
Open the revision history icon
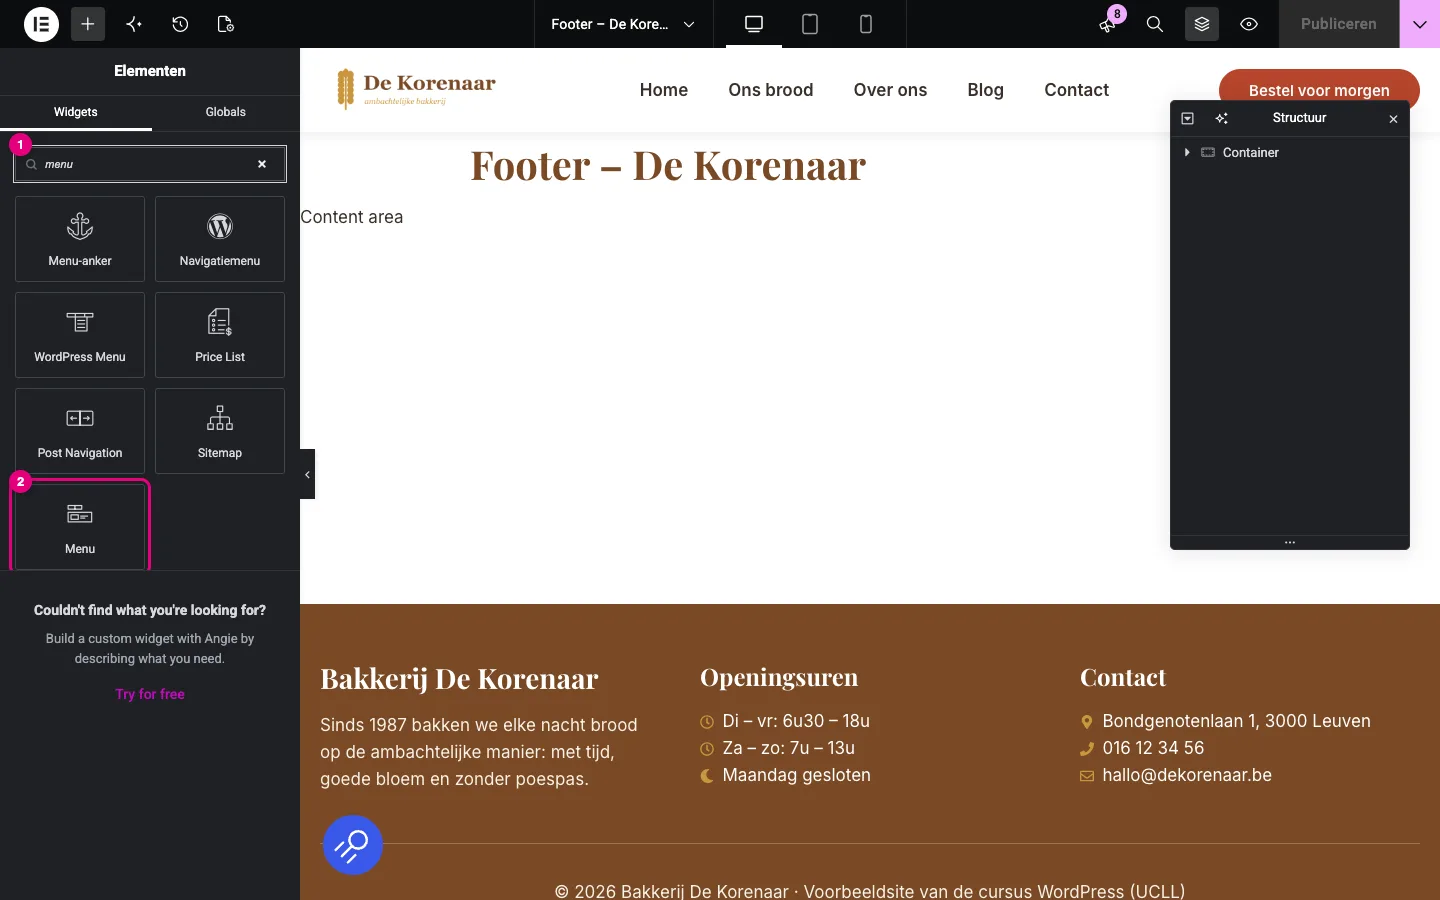pyautogui.click(x=180, y=24)
